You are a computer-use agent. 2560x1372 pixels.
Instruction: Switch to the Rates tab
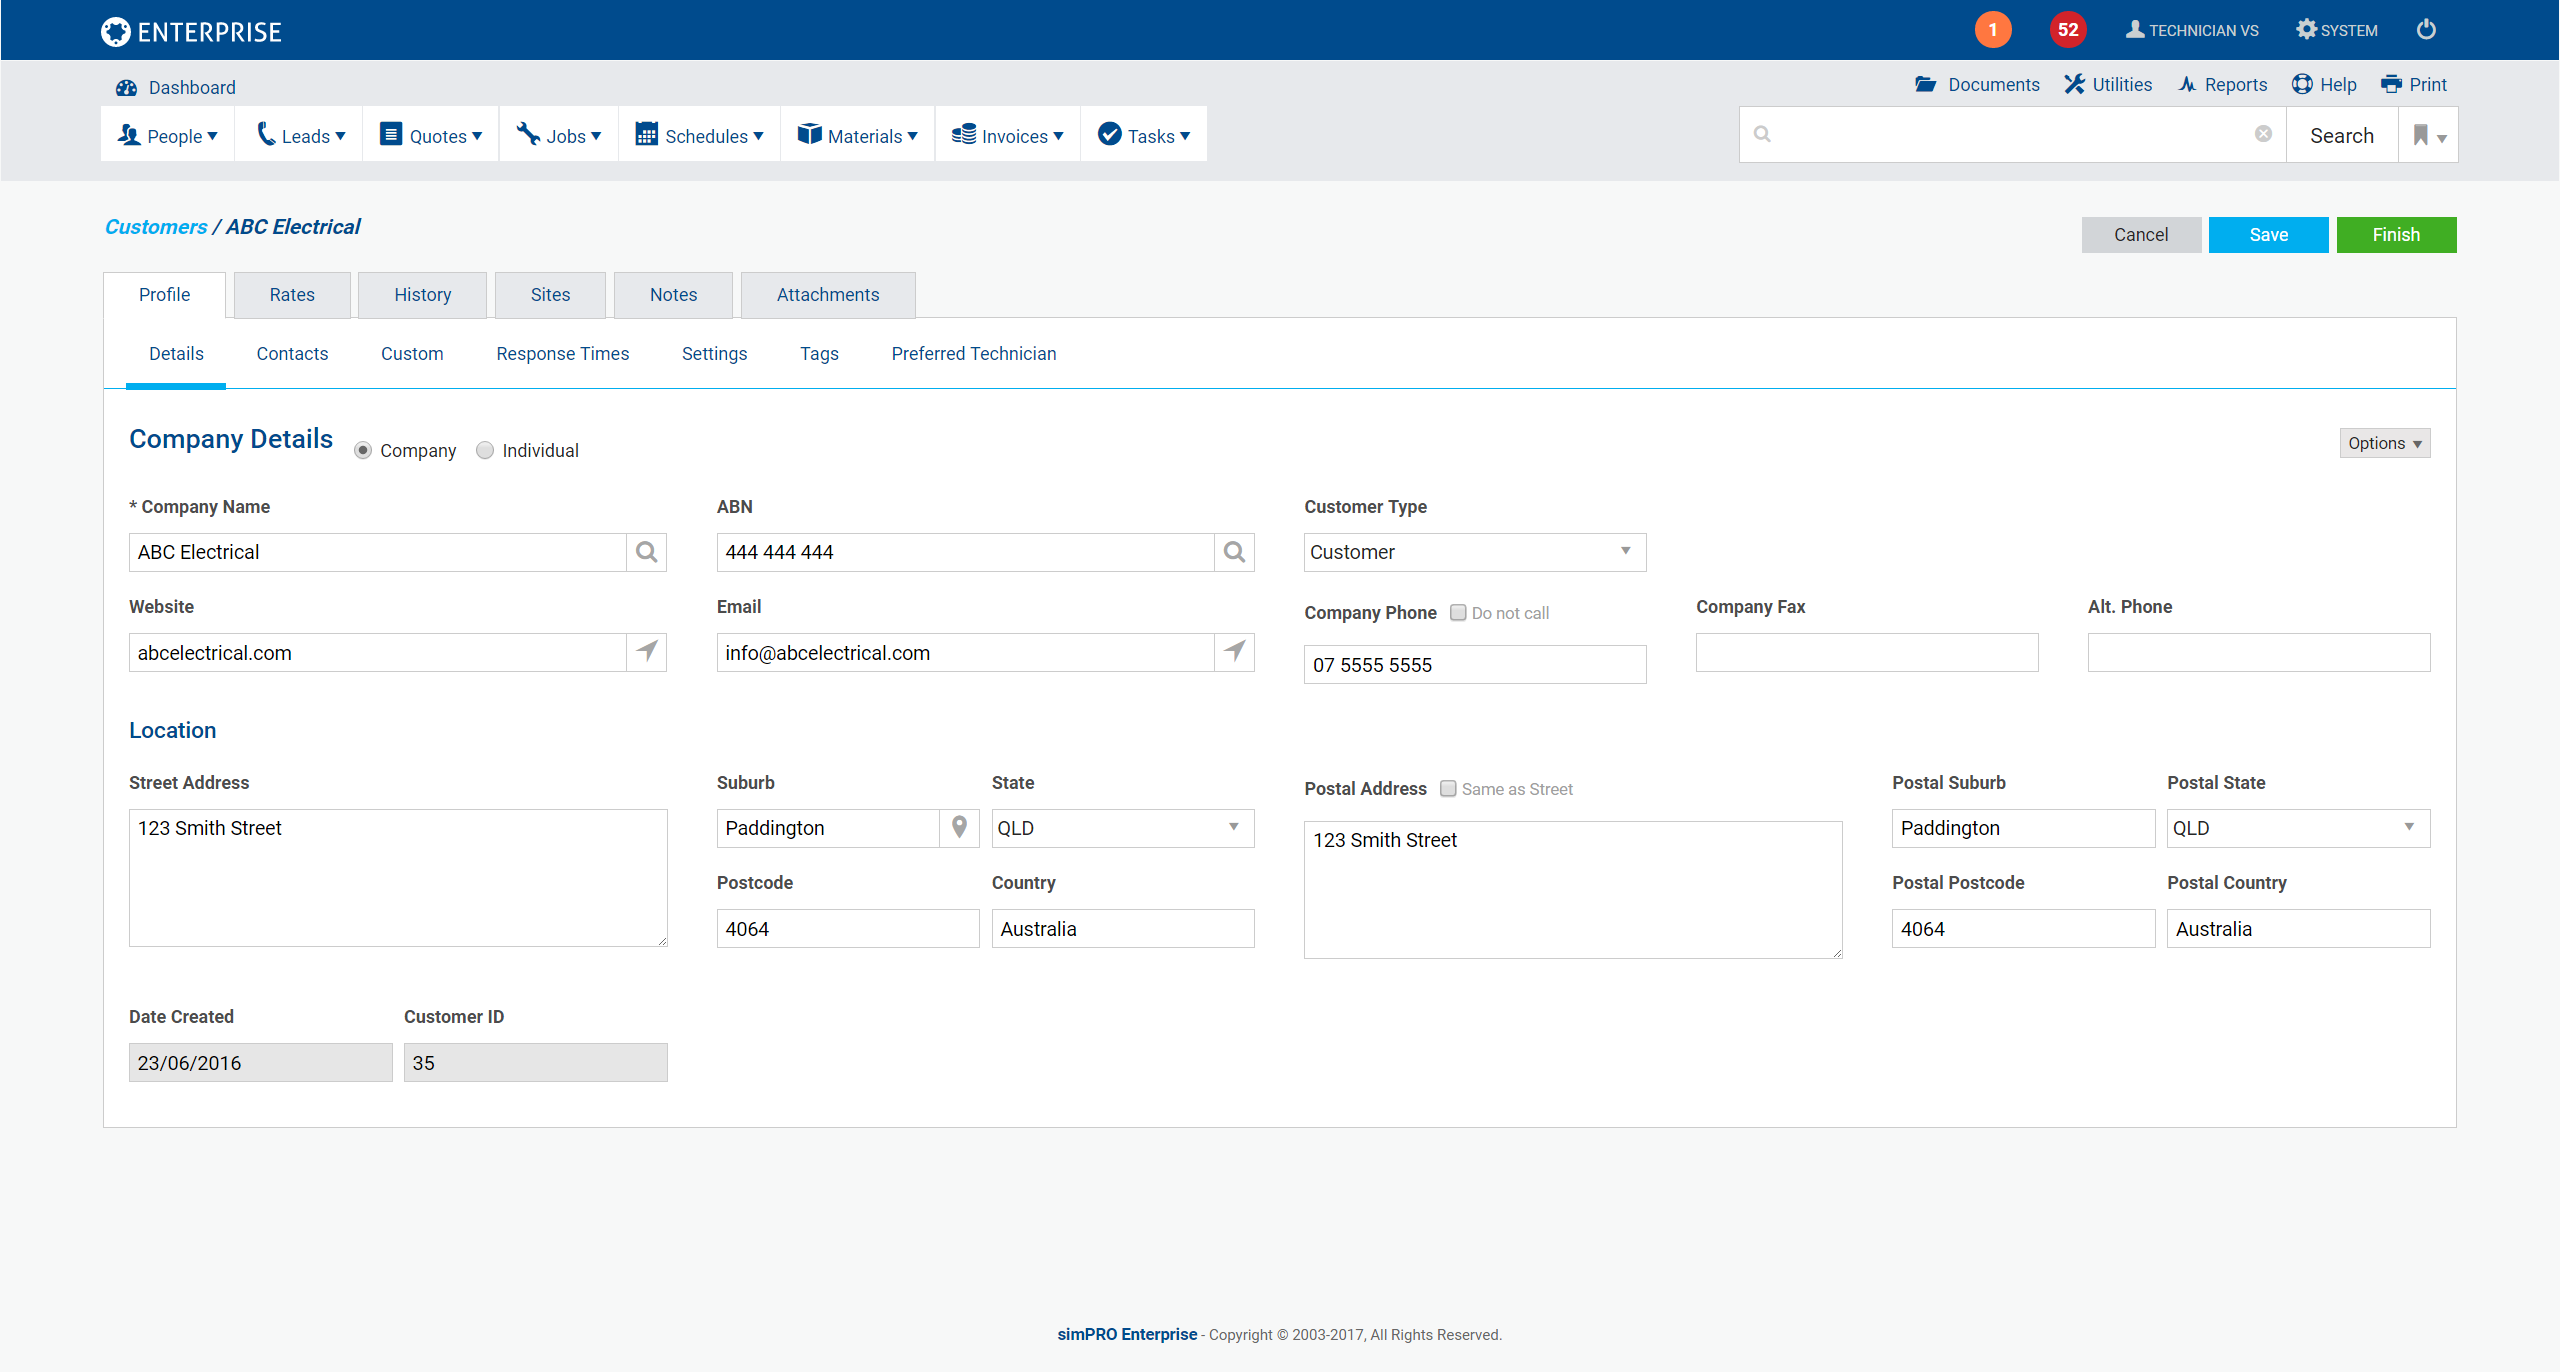tap(292, 295)
